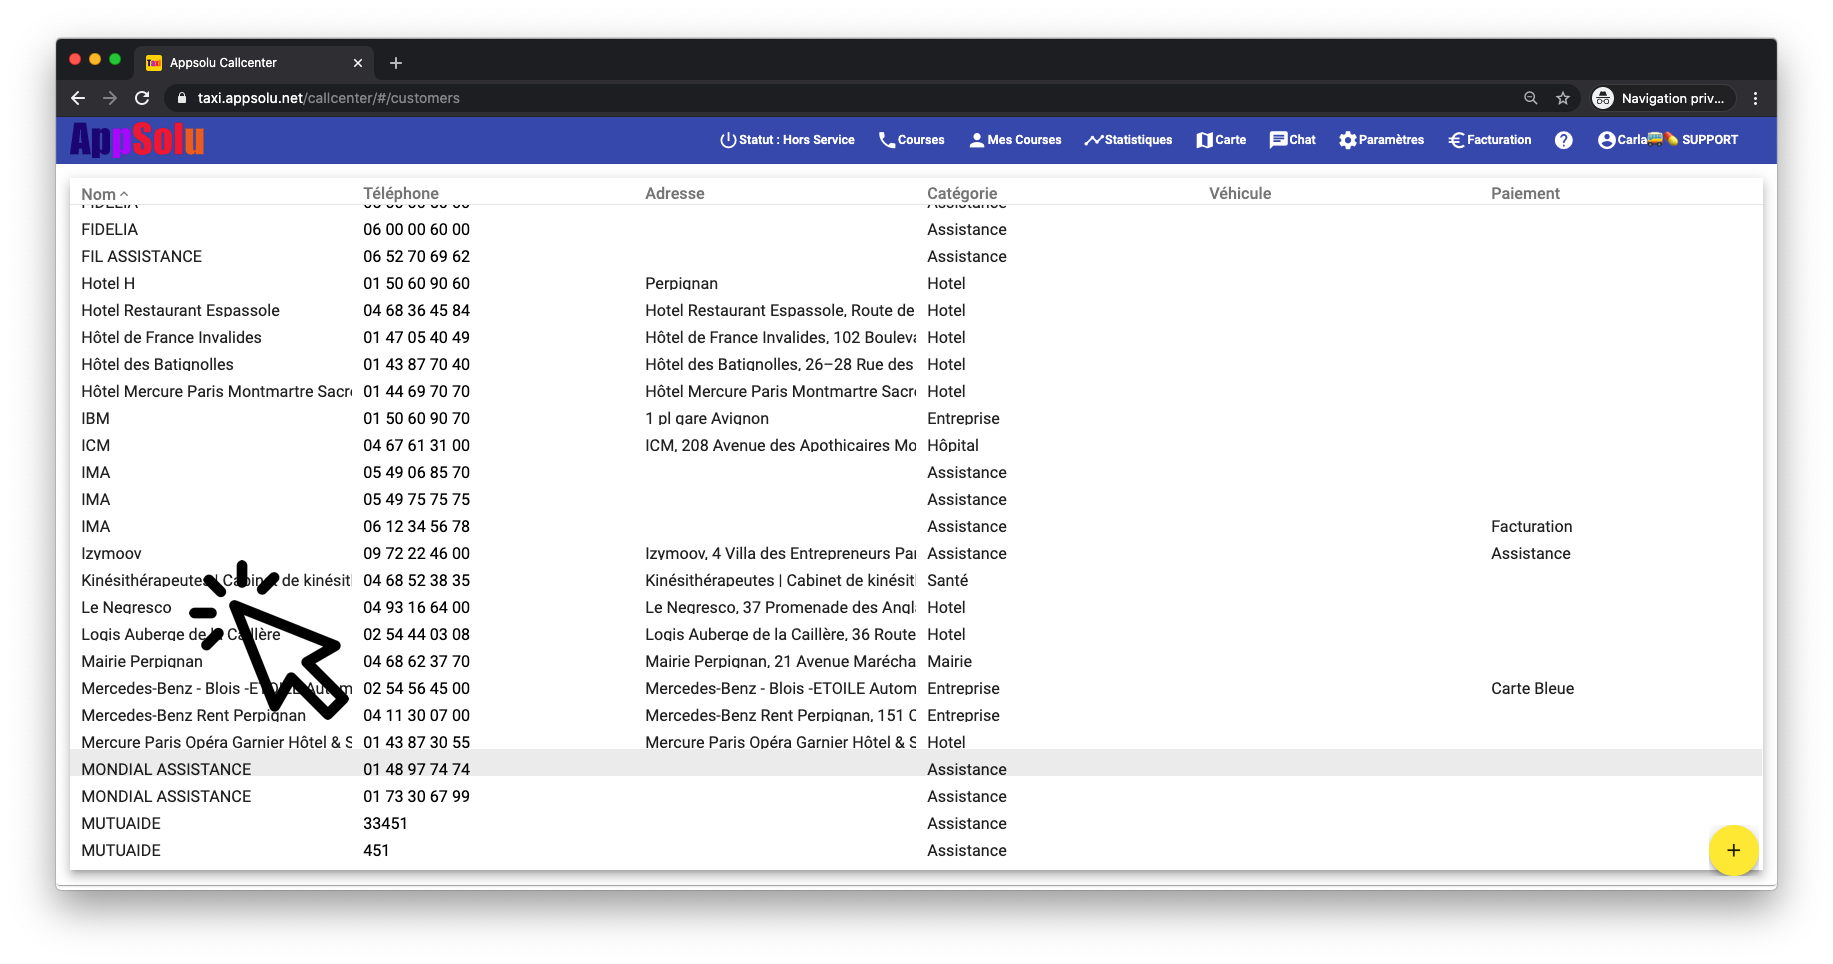The width and height of the screenshot is (1833, 964).
Task: Select the IBM customer name
Action: pyautogui.click(x=95, y=419)
